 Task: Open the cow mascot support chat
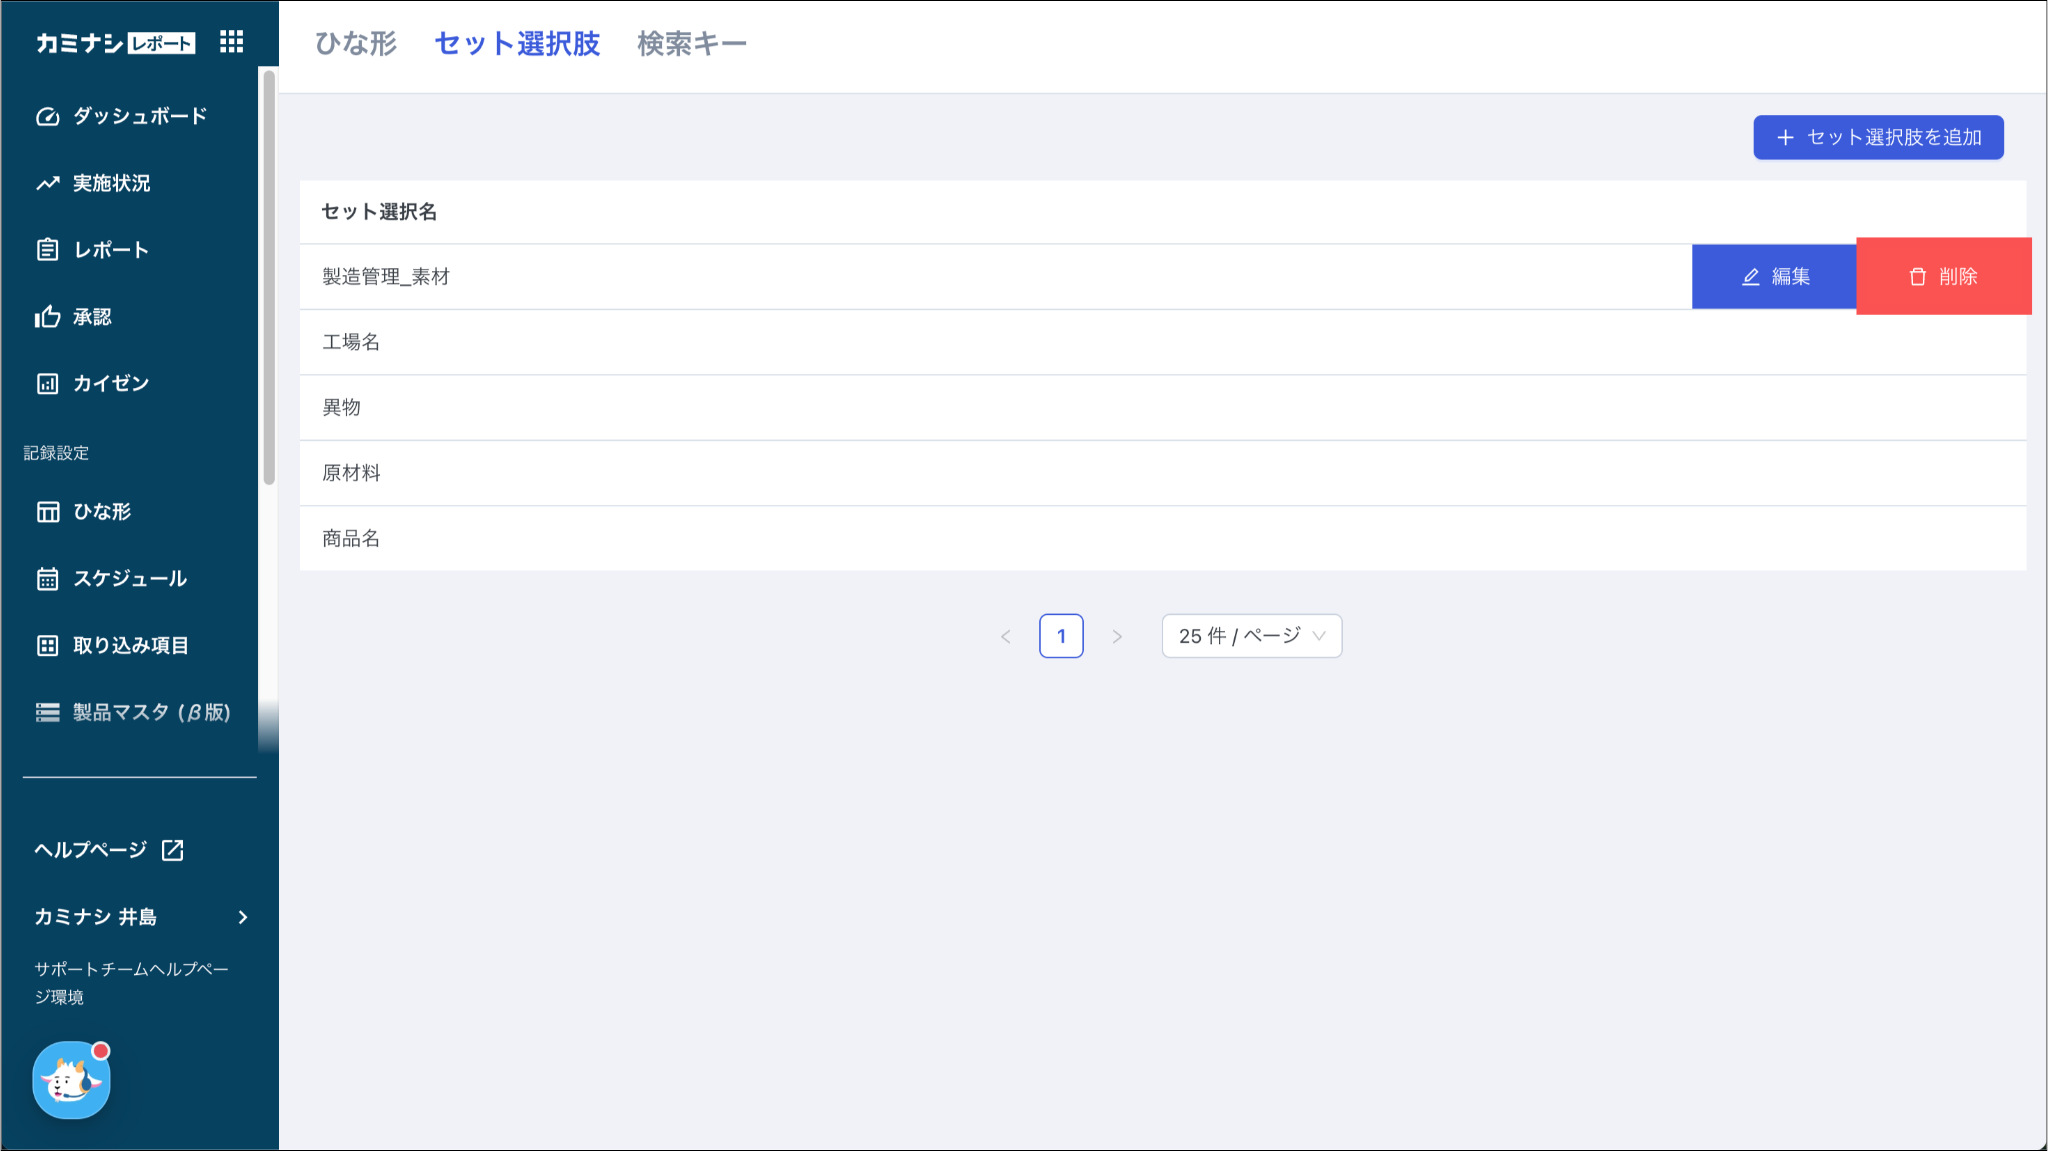coord(71,1080)
